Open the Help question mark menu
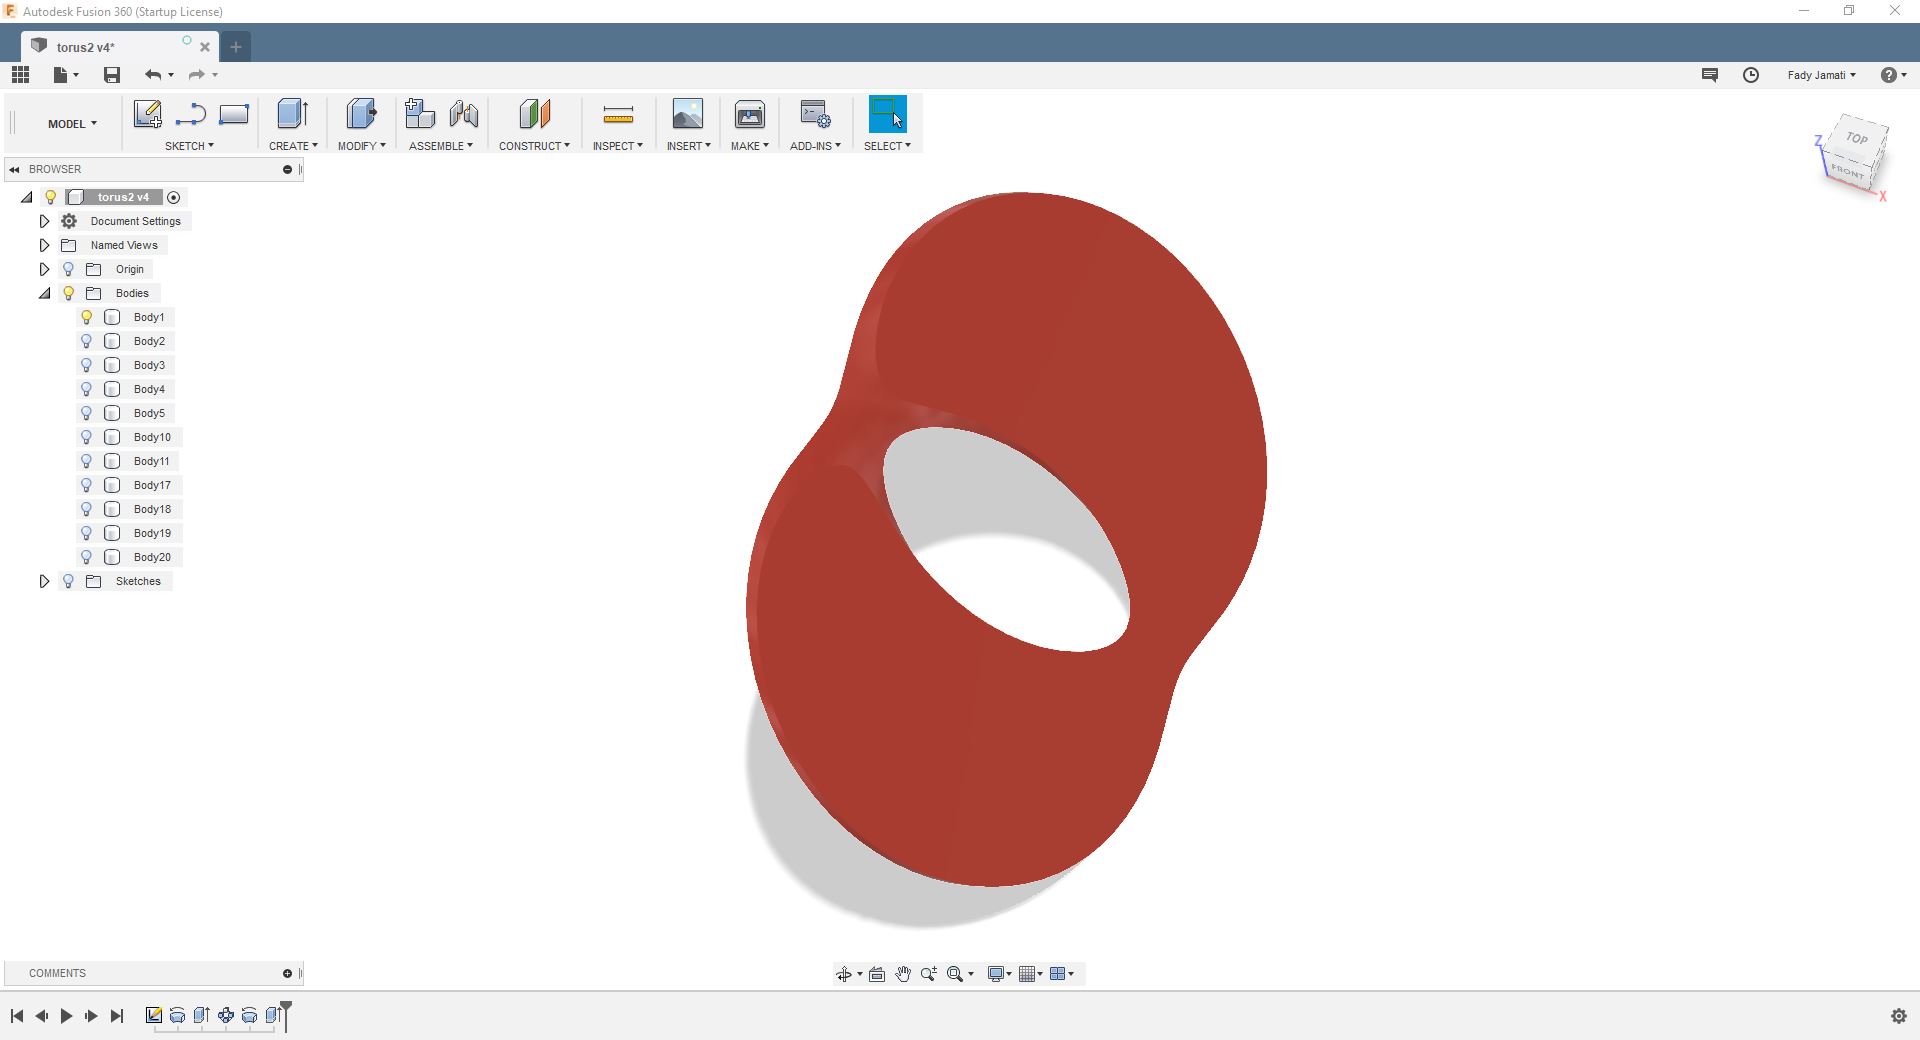The height and width of the screenshot is (1040, 1920). [x=1893, y=75]
